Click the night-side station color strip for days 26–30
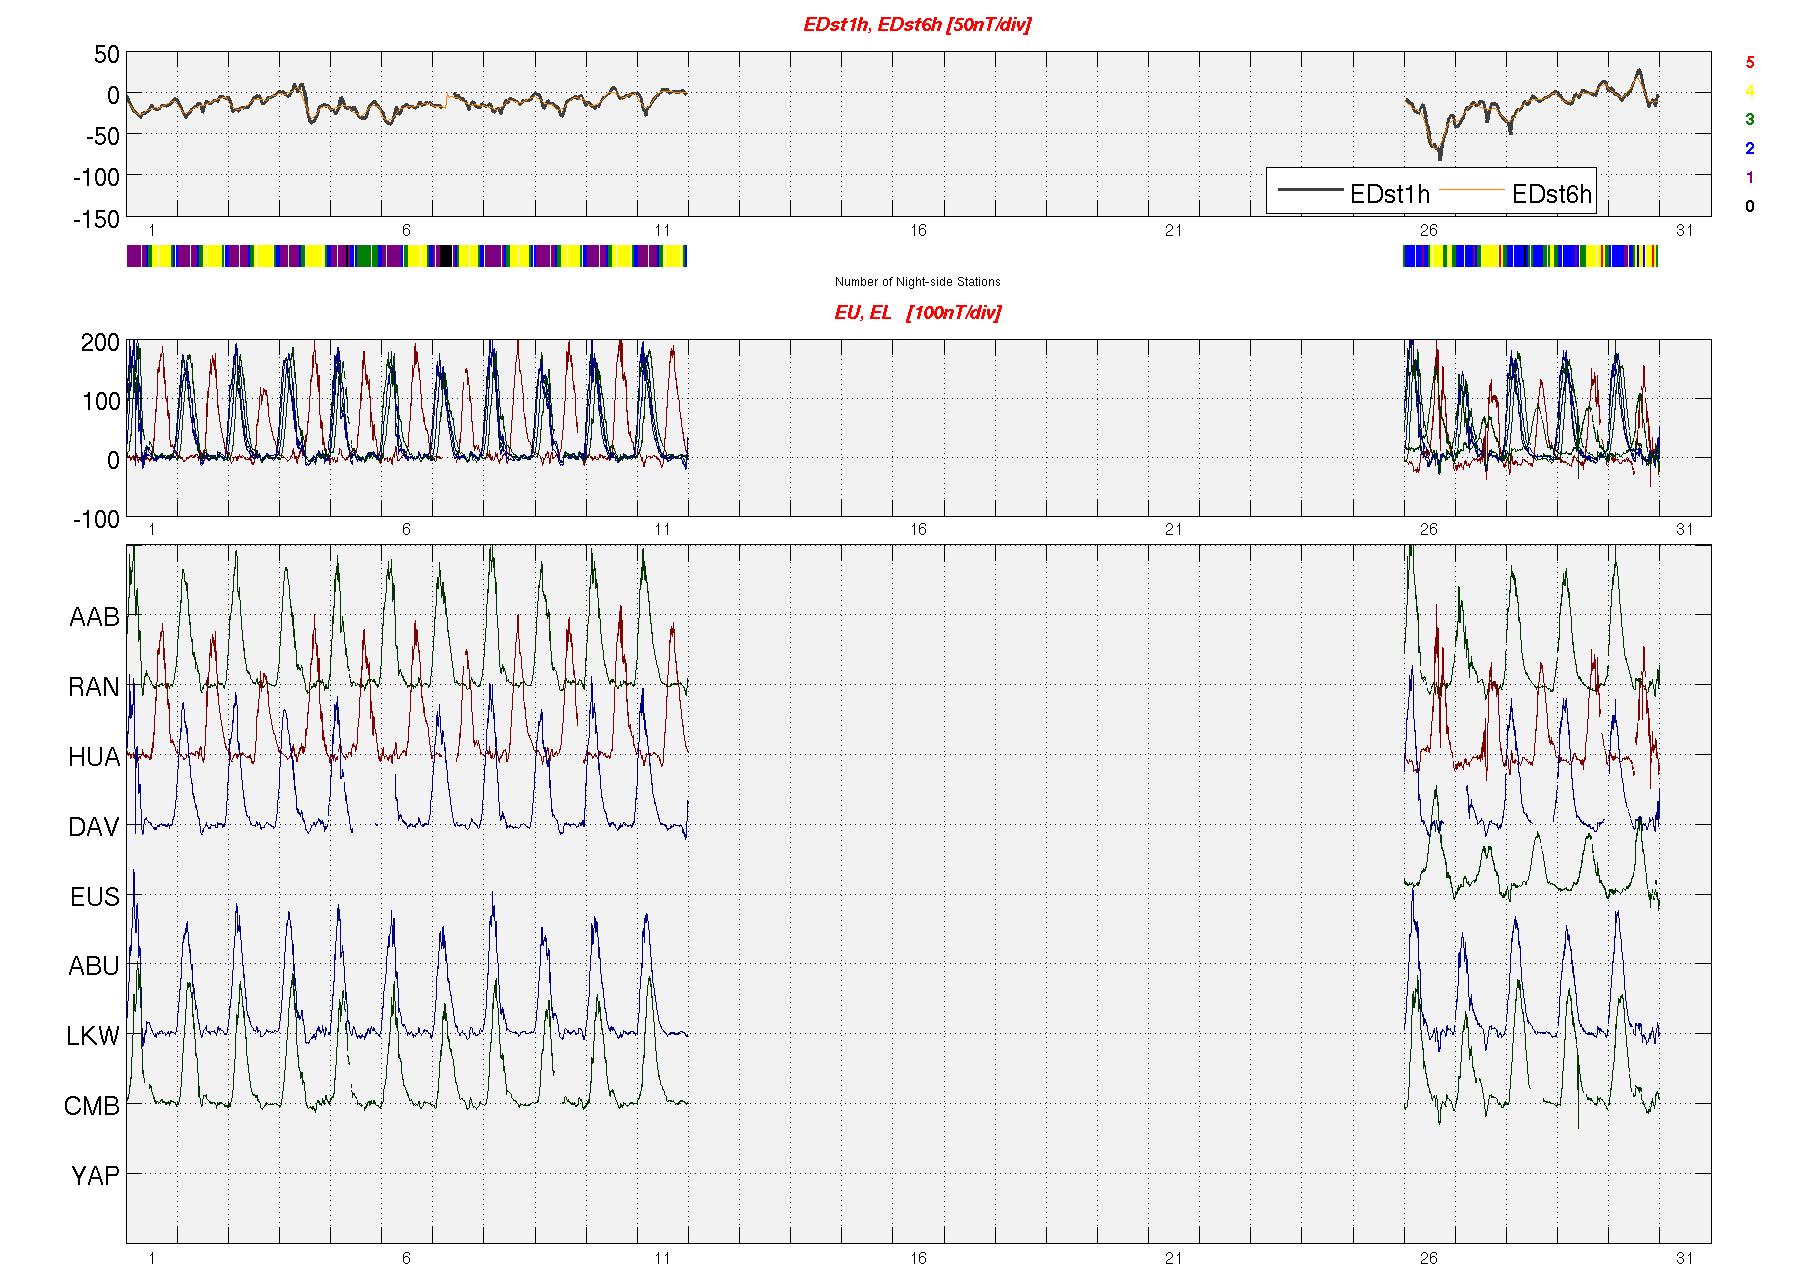 1531,256
